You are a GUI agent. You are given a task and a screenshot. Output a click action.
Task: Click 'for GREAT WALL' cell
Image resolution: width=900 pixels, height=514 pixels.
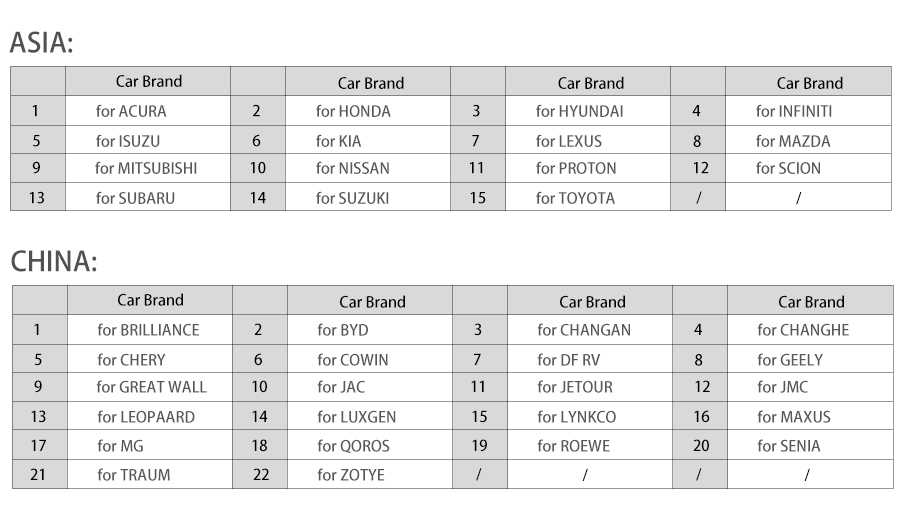coord(150,387)
